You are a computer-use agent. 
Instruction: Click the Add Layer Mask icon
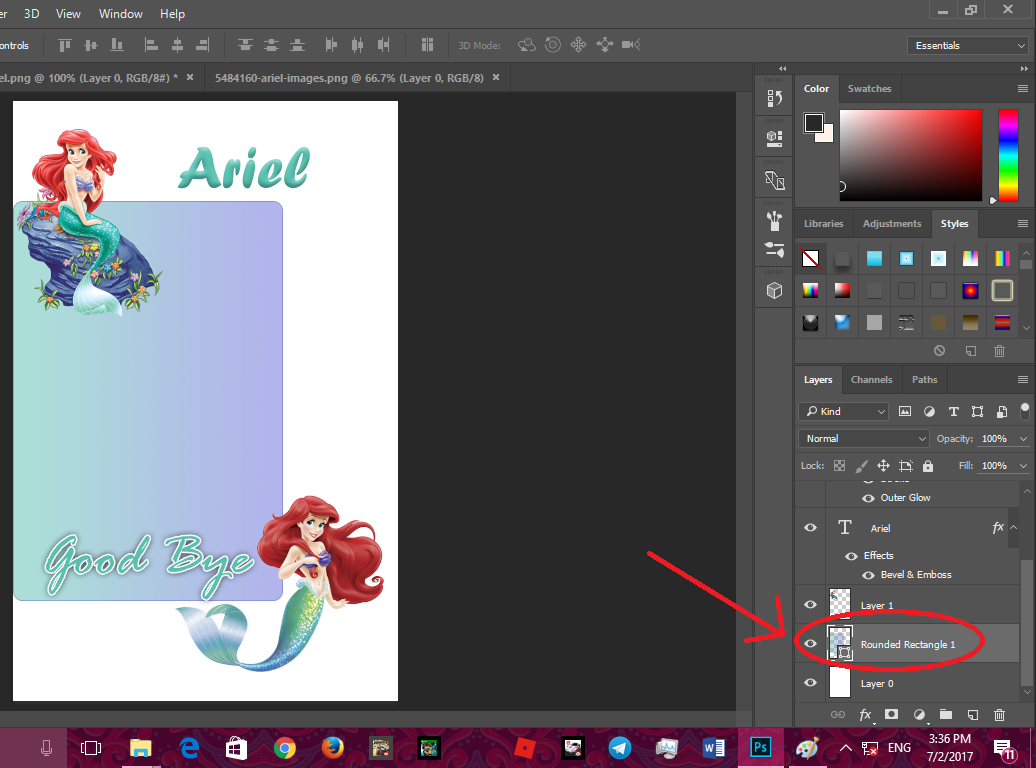tap(891, 714)
